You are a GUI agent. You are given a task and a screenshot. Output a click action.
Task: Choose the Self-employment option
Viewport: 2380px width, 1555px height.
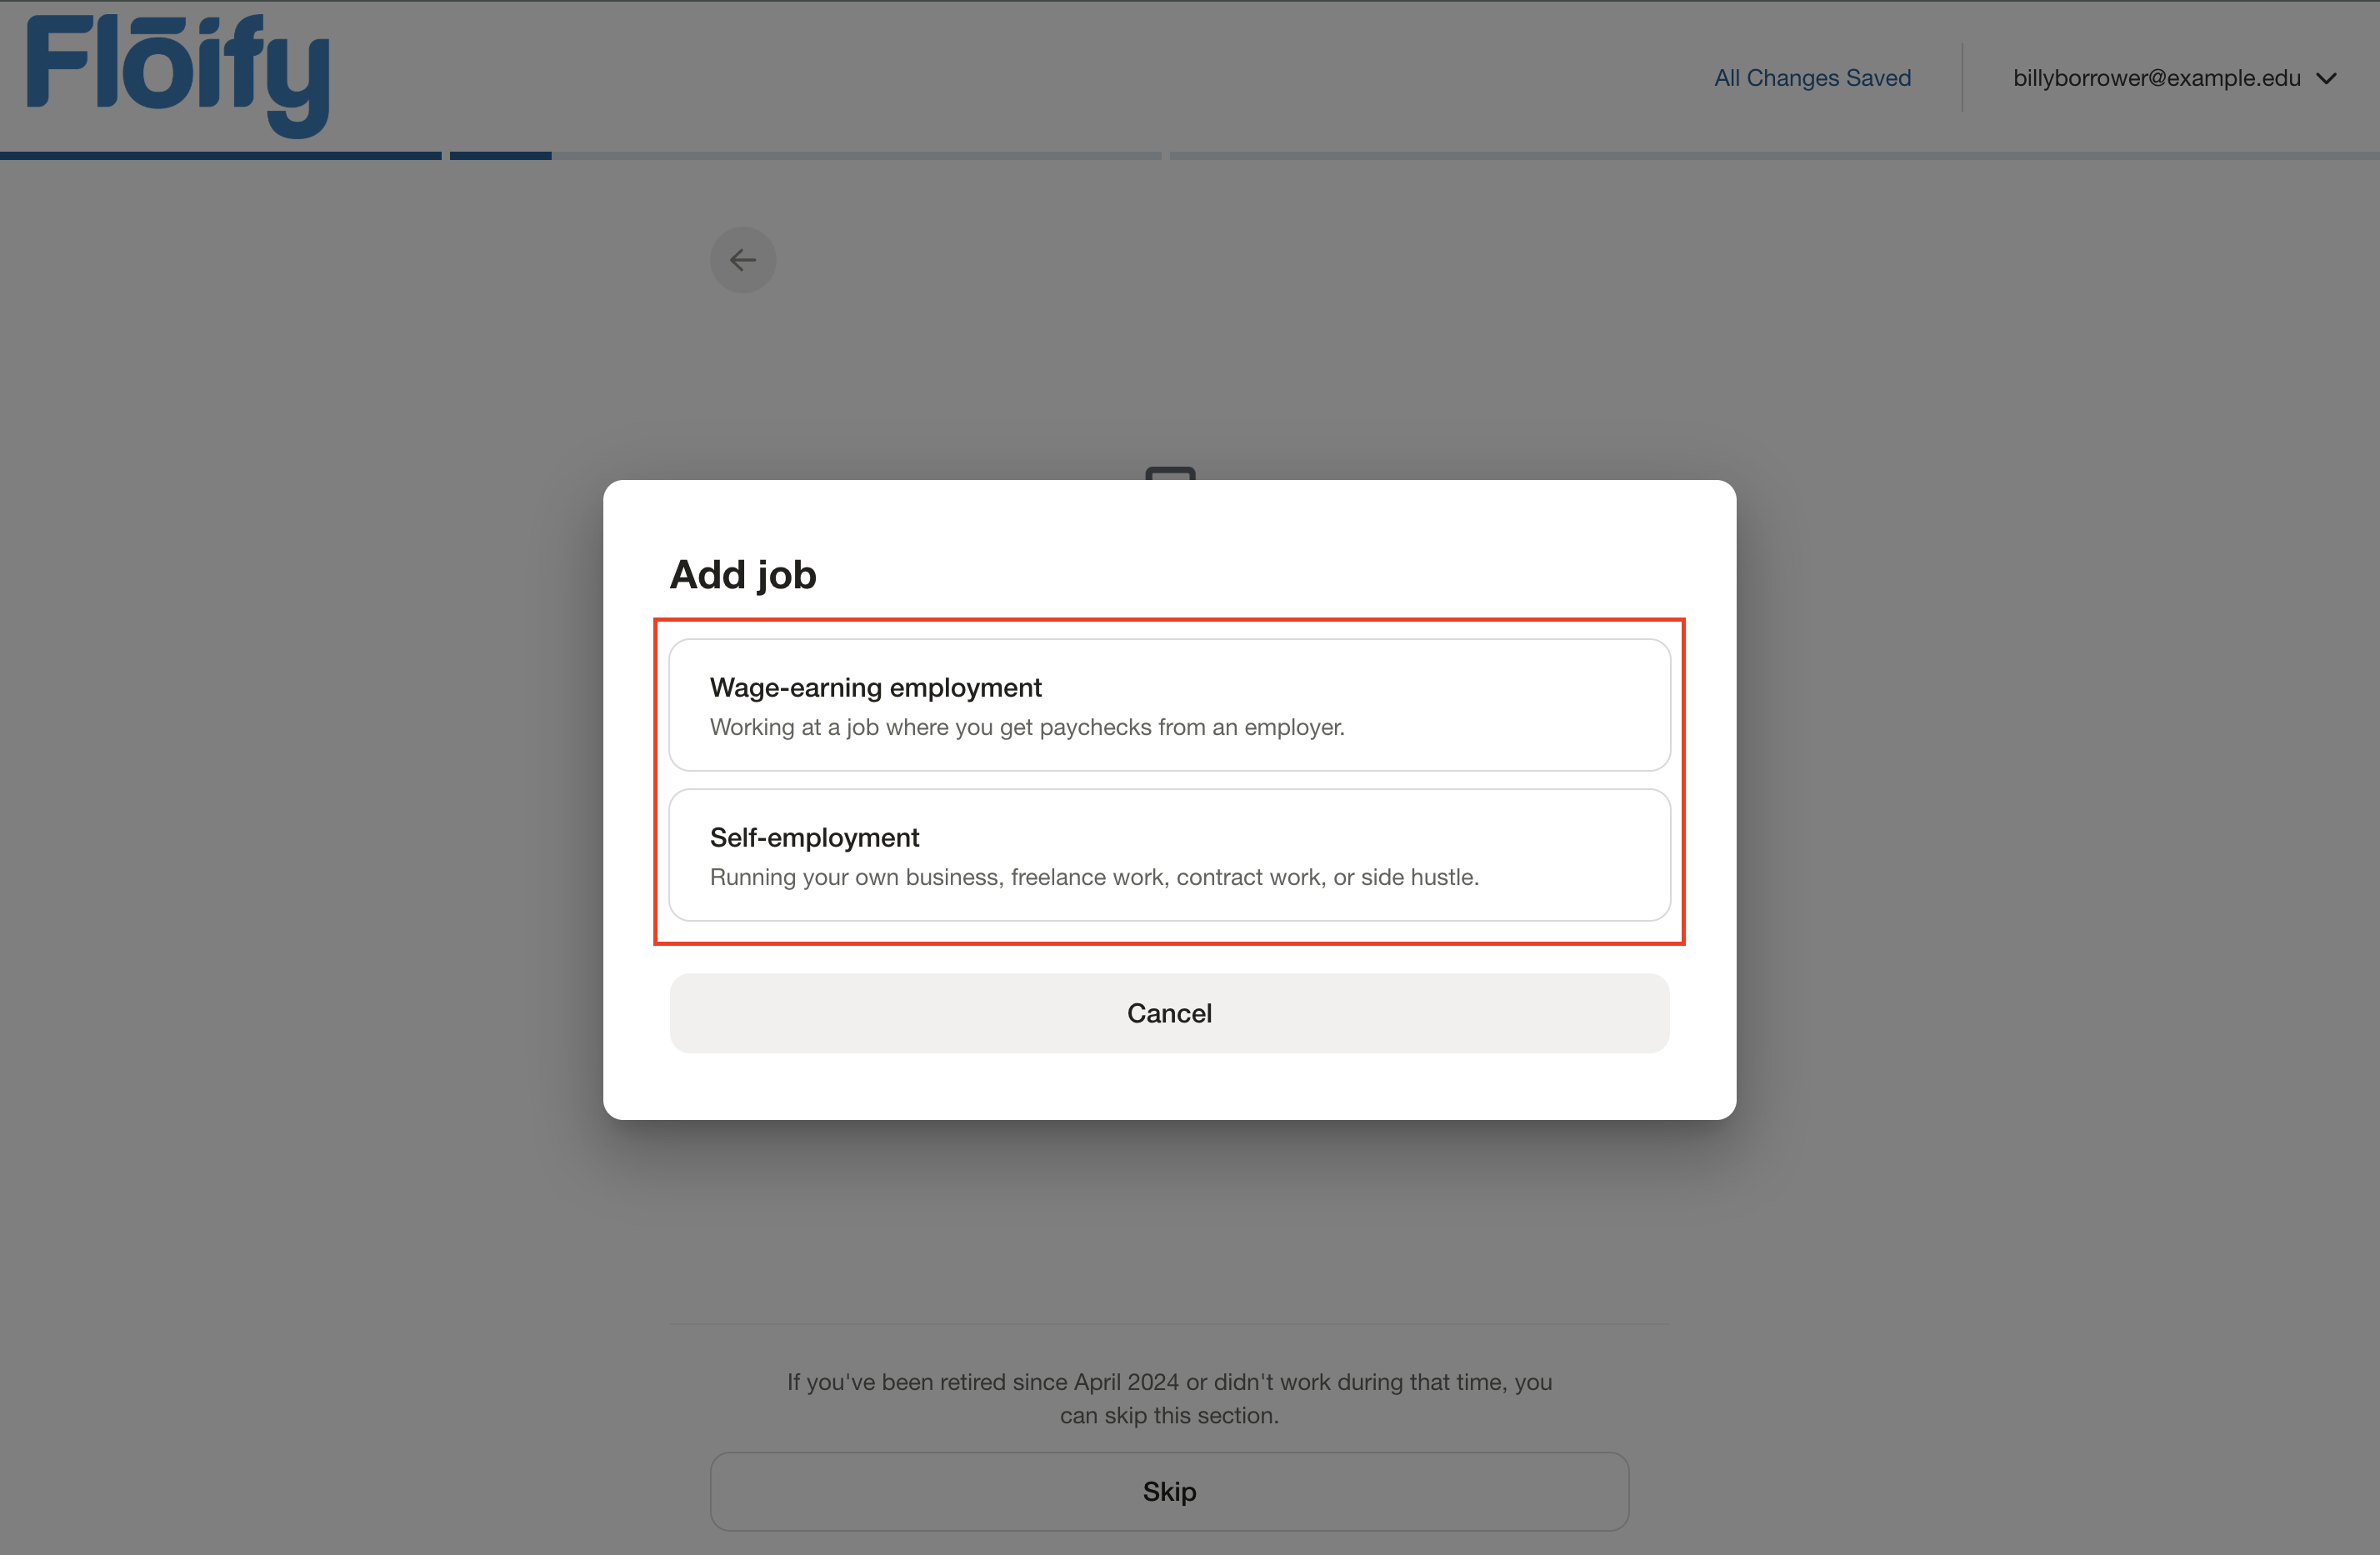1169,855
